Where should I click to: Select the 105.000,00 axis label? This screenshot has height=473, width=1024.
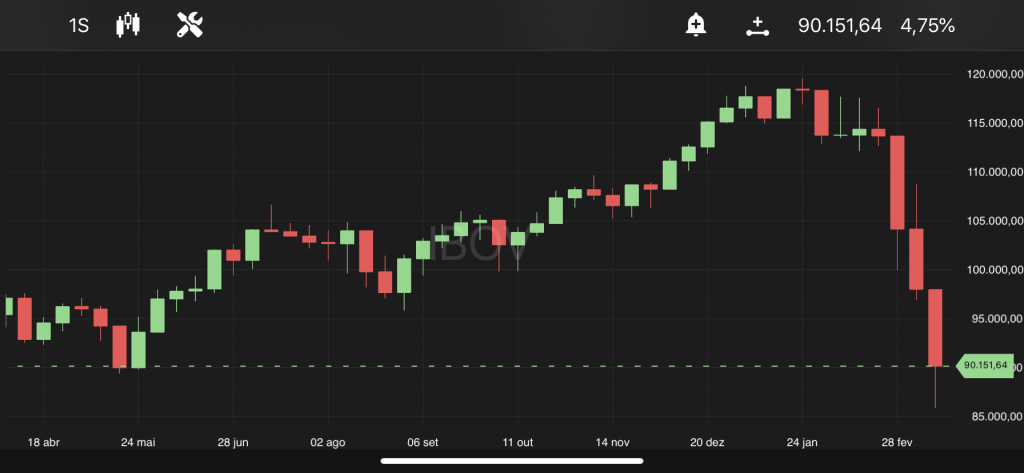point(995,221)
